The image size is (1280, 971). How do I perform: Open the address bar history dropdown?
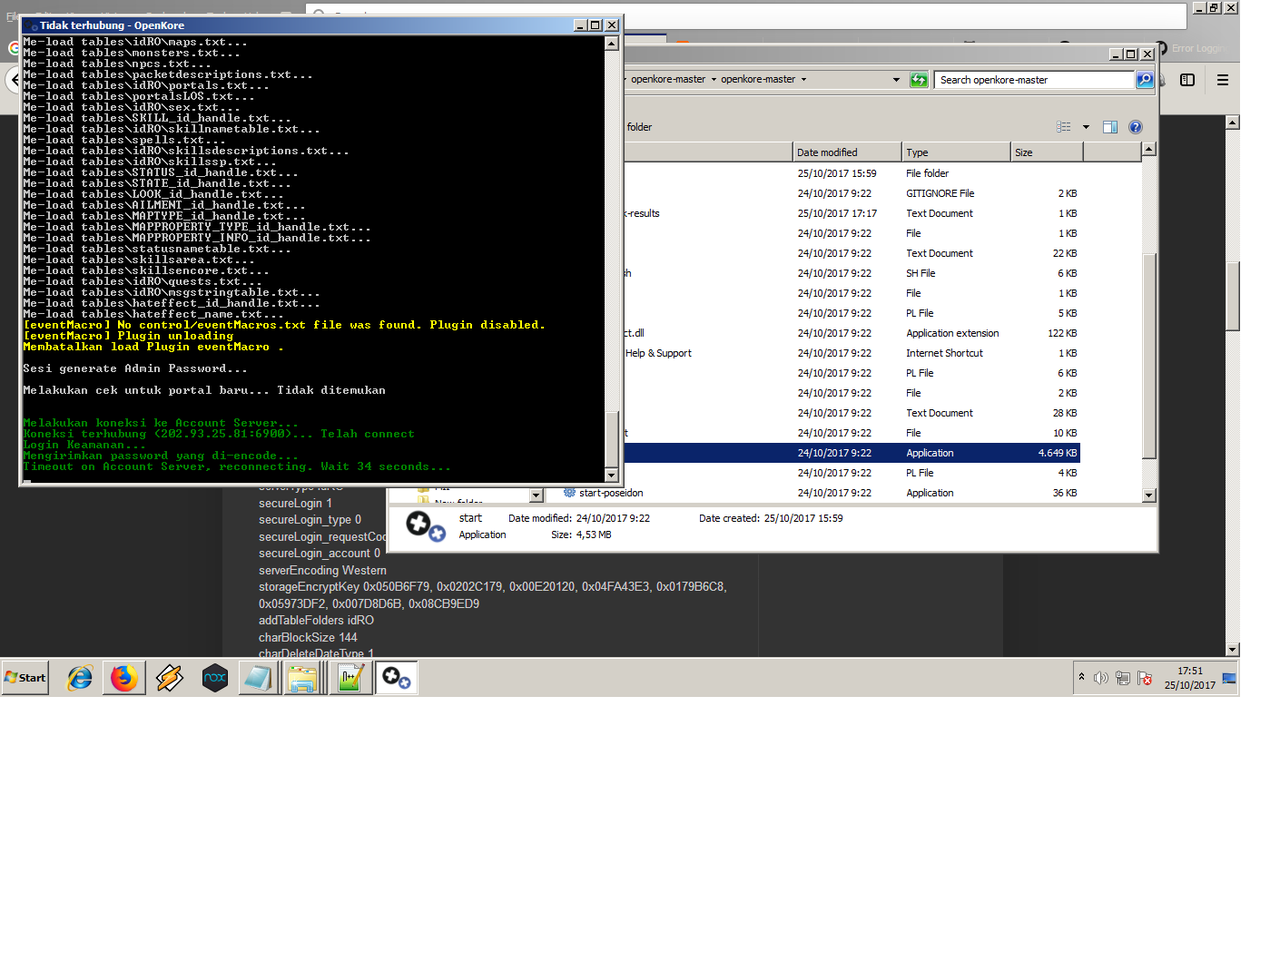[x=896, y=80]
